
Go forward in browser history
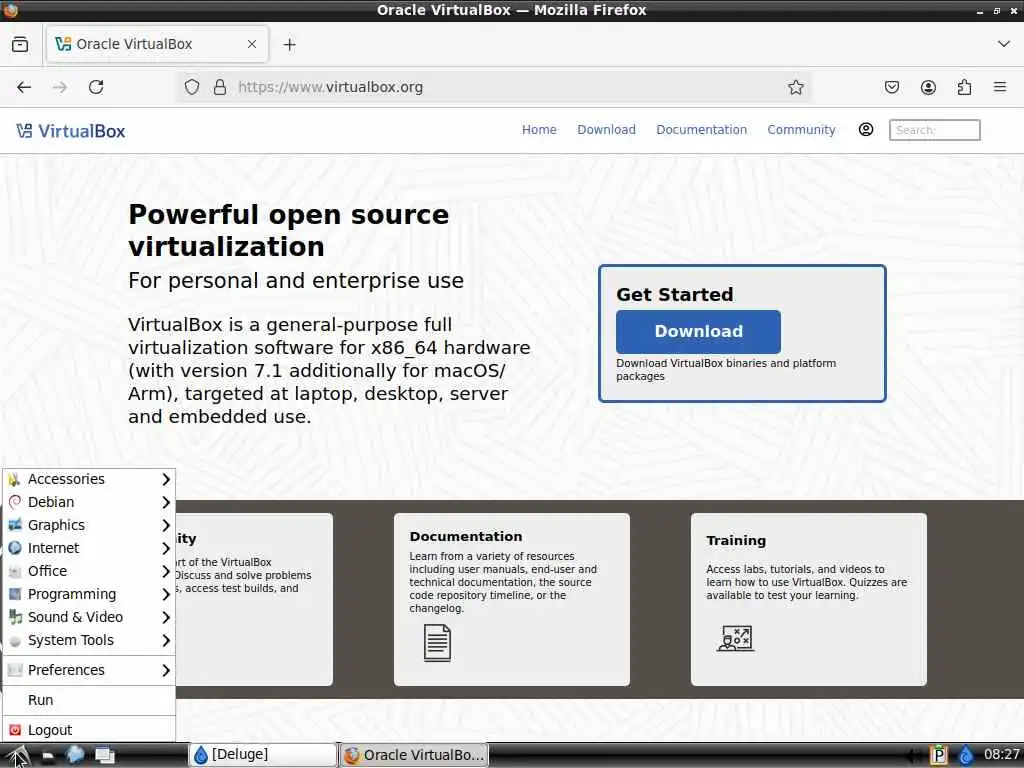pyautogui.click(x=60, y=87)
